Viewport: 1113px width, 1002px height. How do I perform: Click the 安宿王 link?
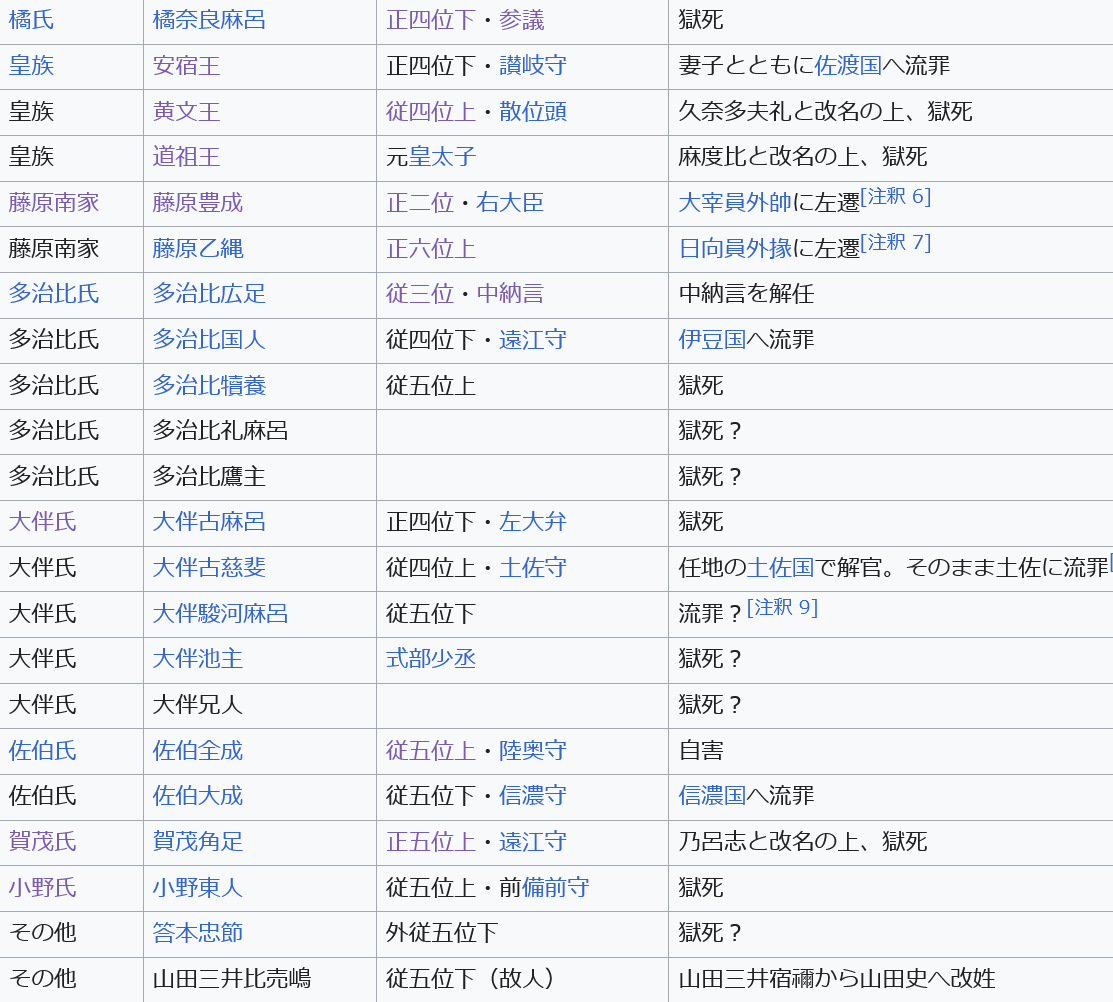tap(186, 66)
